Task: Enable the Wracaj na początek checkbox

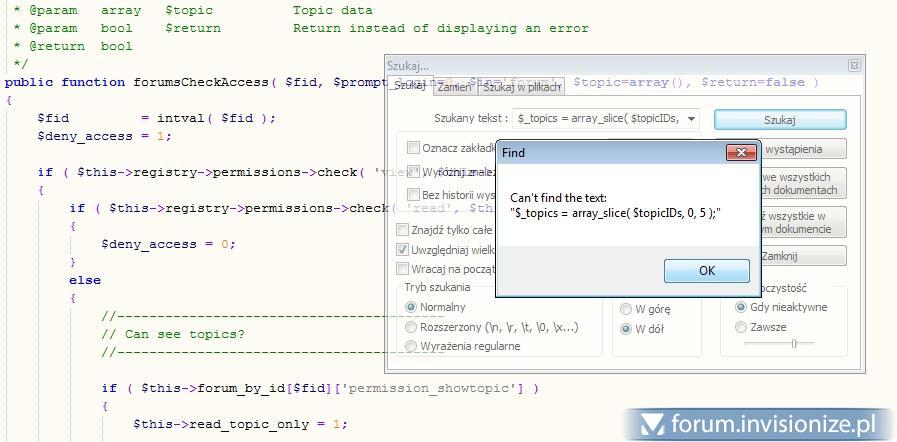Action: point(403,268)
